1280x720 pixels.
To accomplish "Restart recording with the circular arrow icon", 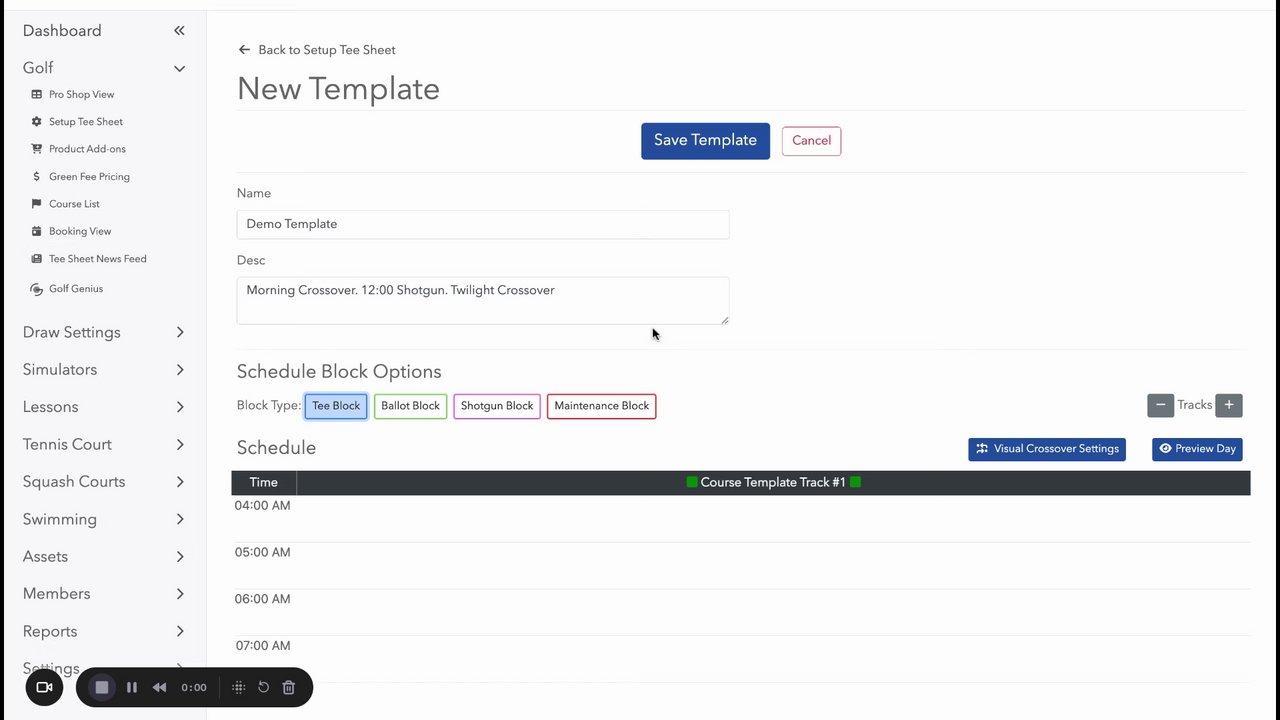I will tap(263, 687).
